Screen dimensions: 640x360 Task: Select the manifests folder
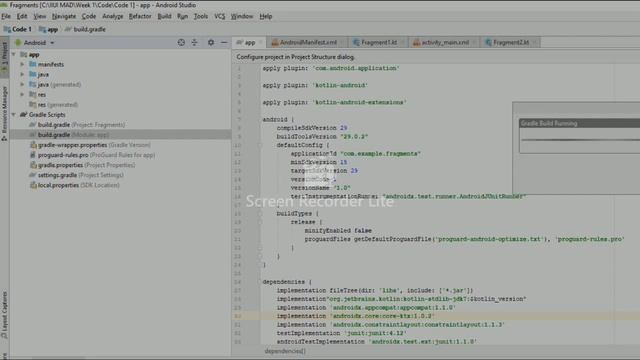point(47,64)
